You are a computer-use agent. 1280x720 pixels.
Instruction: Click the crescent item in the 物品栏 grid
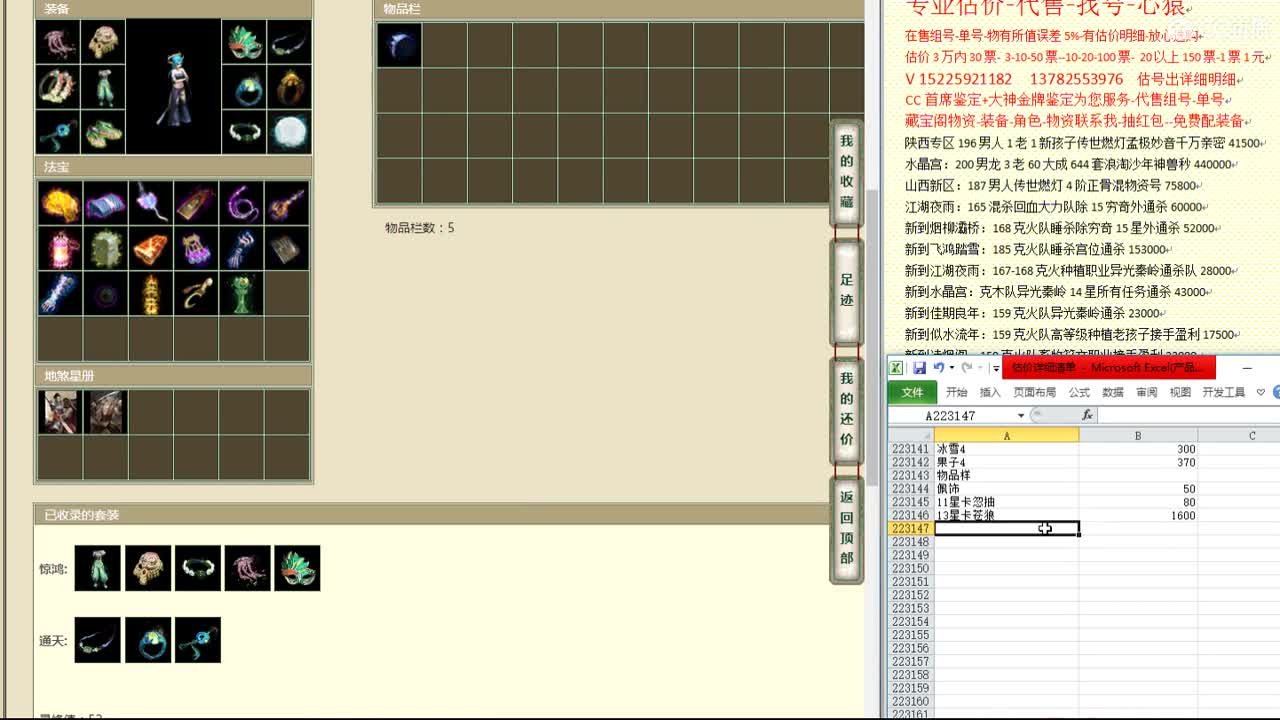tap(399, 45)
